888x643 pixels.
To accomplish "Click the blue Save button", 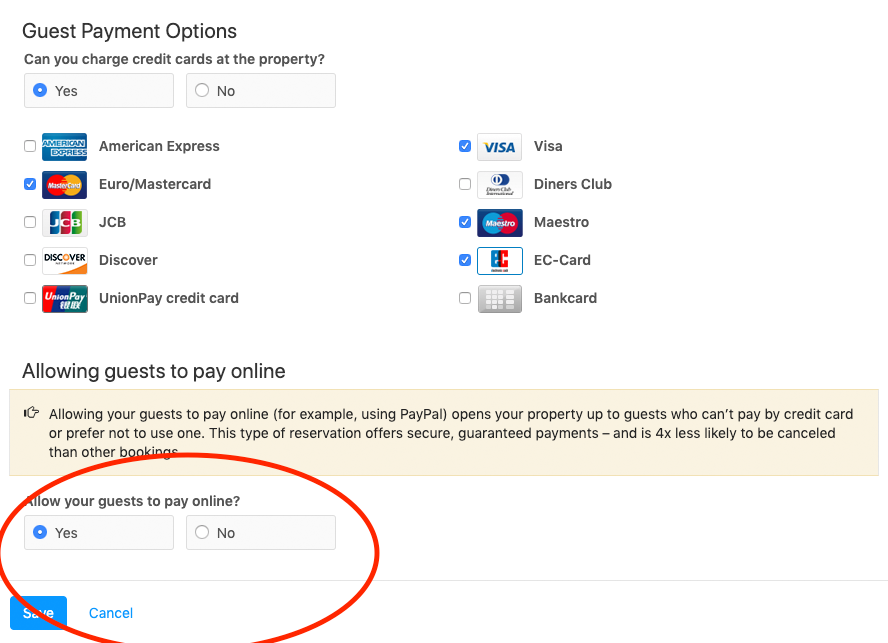I will [39, 613].
